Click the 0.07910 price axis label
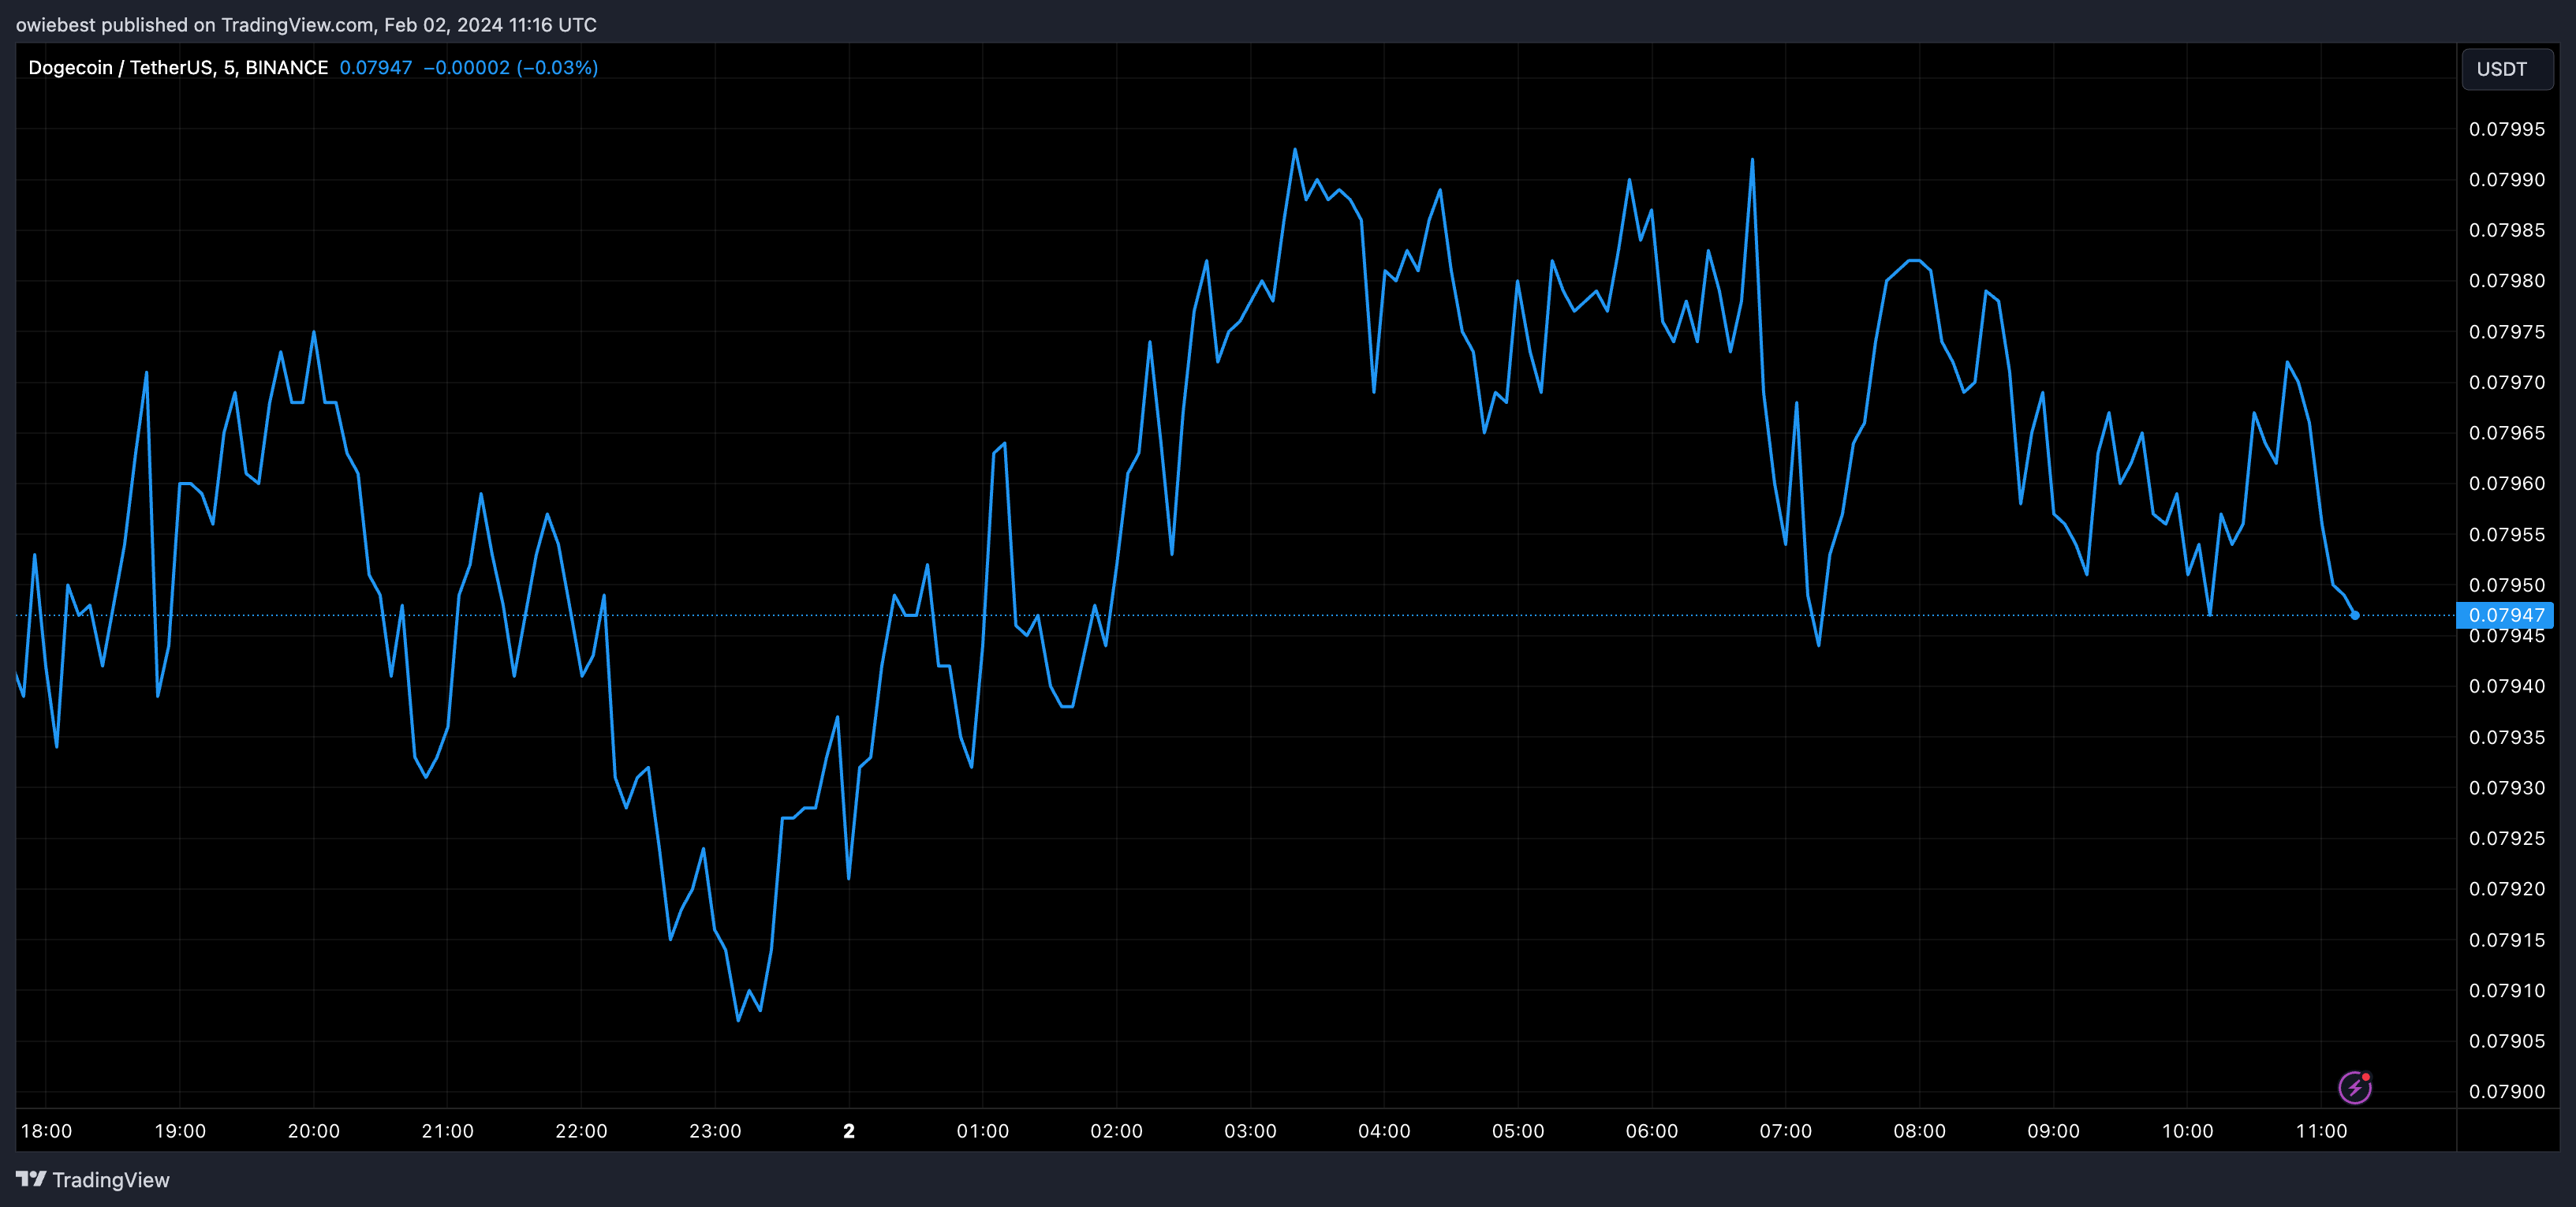The height and width of the screenshot is (1207, 2576). (x=2507, y=990)
